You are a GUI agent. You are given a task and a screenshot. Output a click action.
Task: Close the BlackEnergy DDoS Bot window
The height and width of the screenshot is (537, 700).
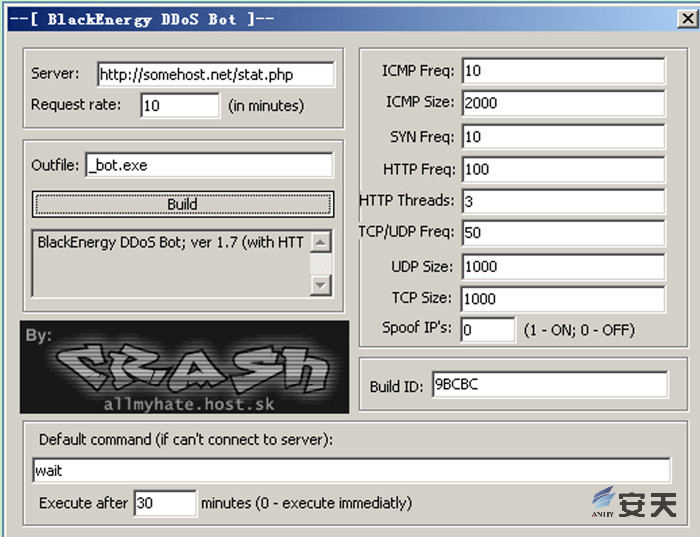[688, 19]
